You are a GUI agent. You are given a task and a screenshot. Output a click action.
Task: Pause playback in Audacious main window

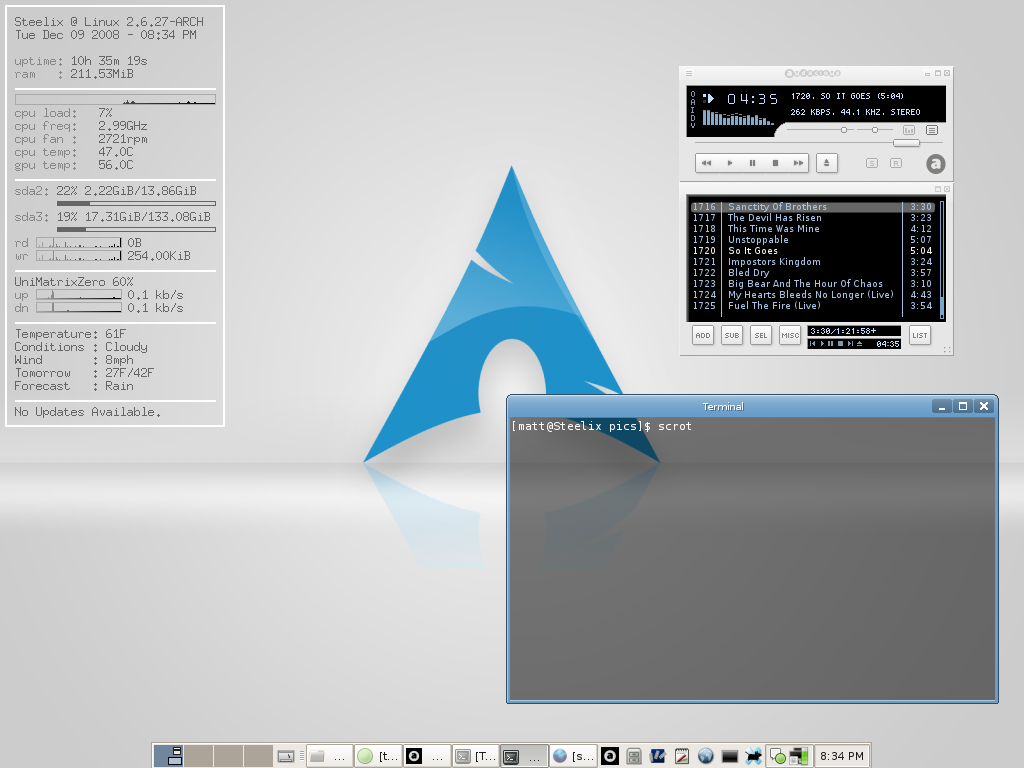(752, 163)
